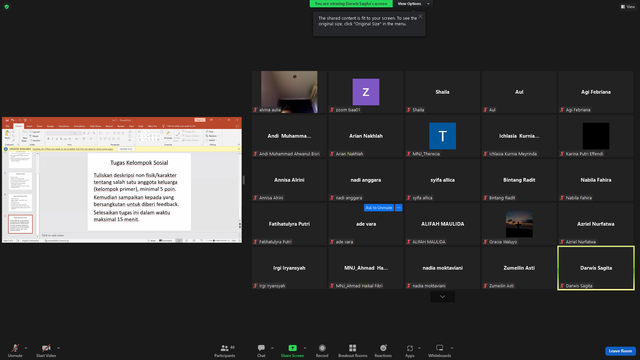Open the Apps icon in toolbar
This screenshot has height=360, width=640.
tap(409, 348)
